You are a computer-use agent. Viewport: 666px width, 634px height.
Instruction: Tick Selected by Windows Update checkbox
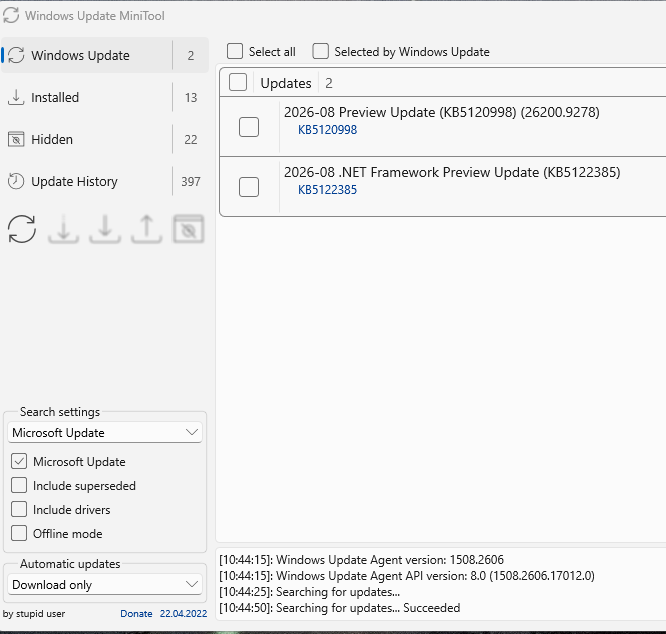point(320,51)
